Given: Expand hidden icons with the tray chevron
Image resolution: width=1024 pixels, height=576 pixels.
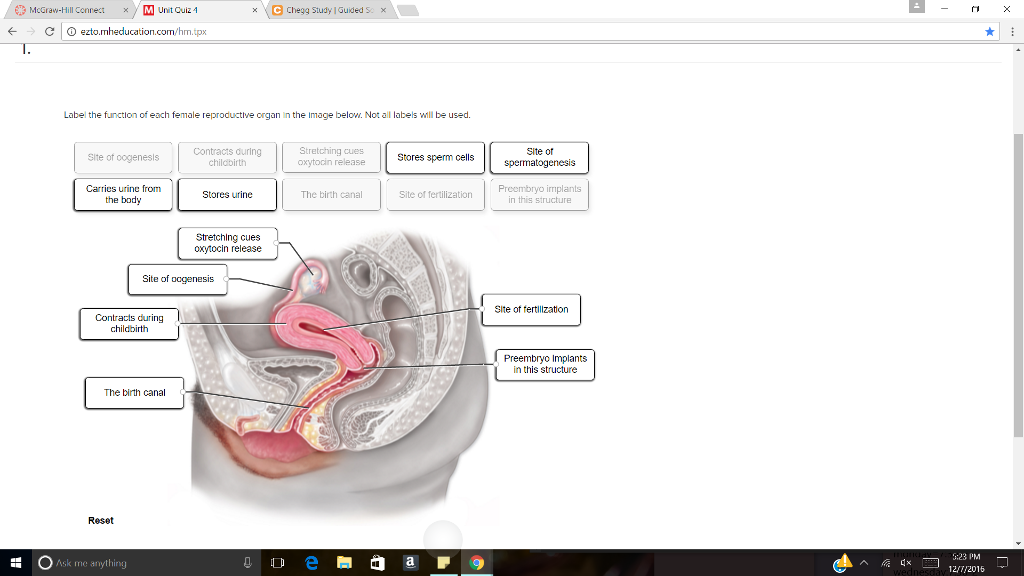Looking at the screenshot, I should click(x=862, y=562).
